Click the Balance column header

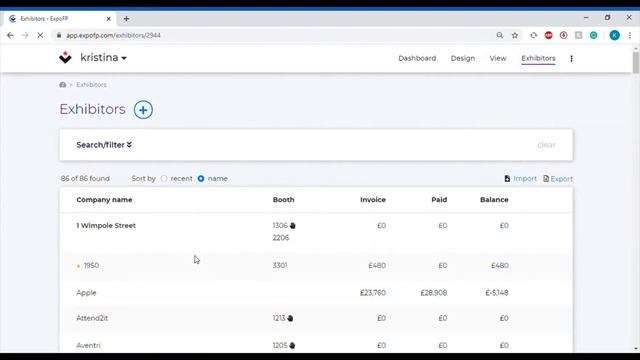point(494,200)
